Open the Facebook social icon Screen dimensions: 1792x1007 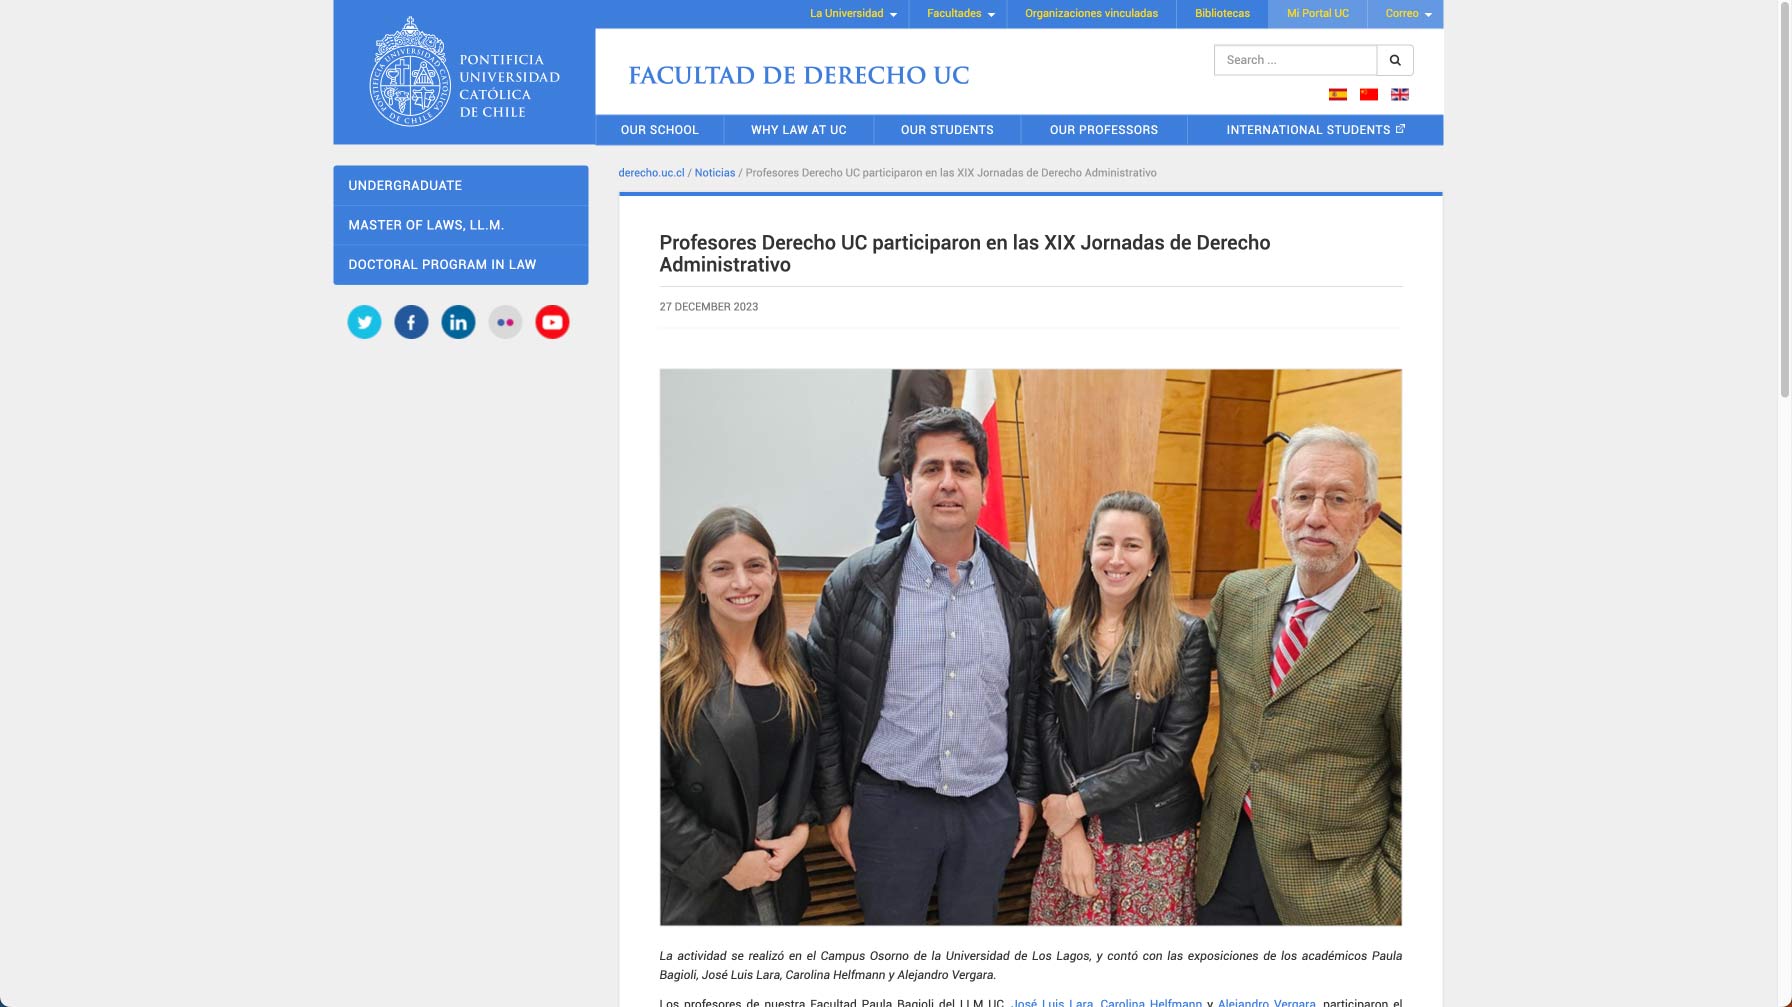[411, 322]
